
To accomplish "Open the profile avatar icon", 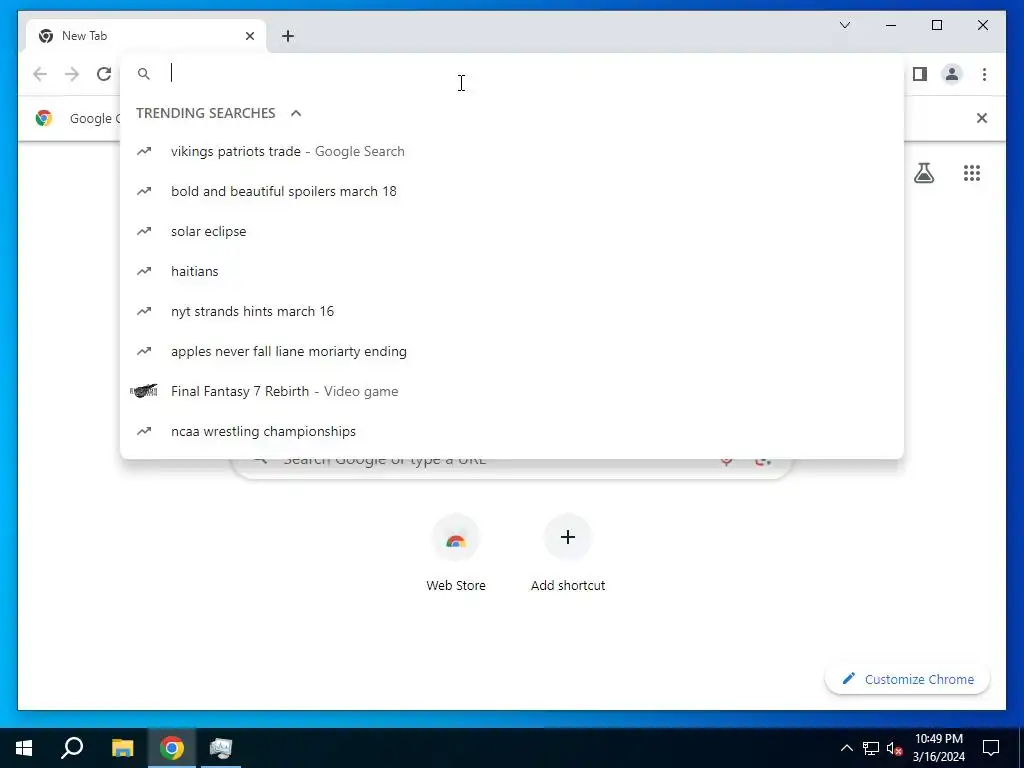I will (952, 74).
